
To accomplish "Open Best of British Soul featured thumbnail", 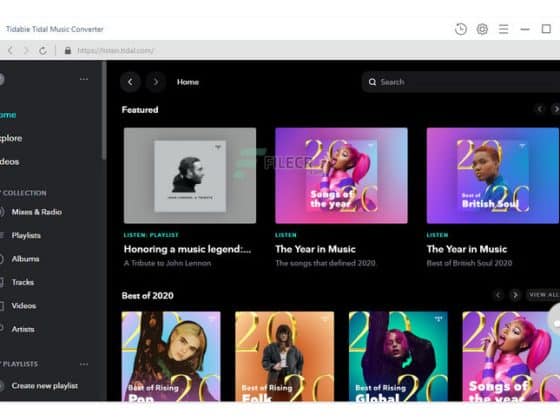I will [x=493, y=176].
